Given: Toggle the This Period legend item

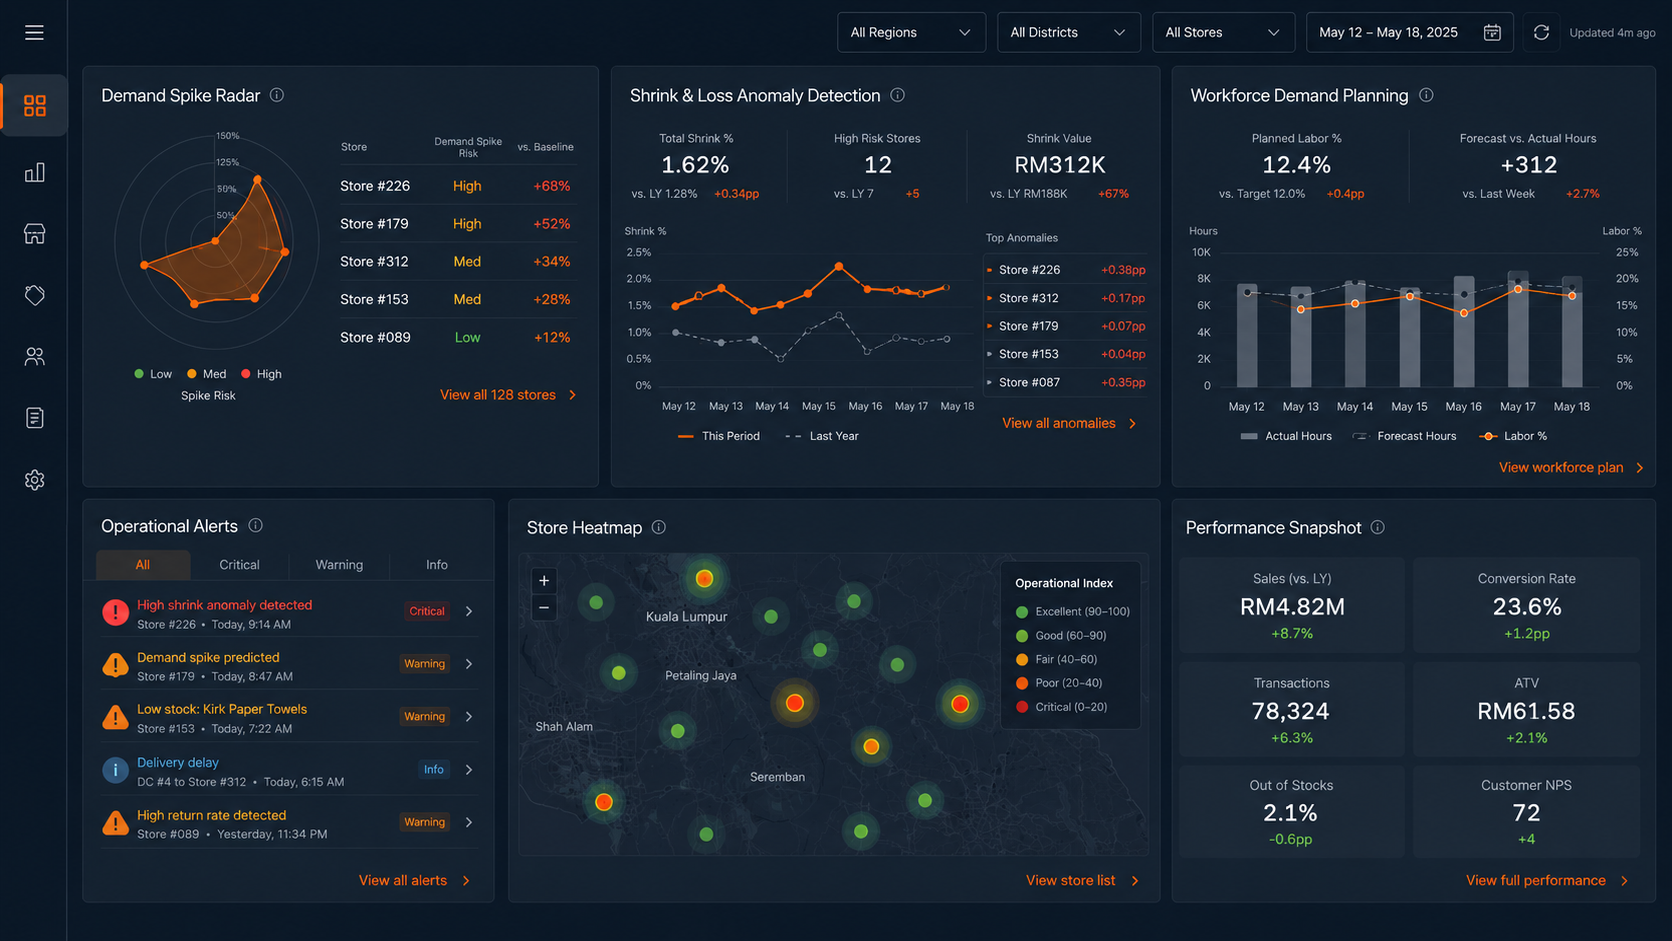Looking at the screenshot, I should (719, 436).
